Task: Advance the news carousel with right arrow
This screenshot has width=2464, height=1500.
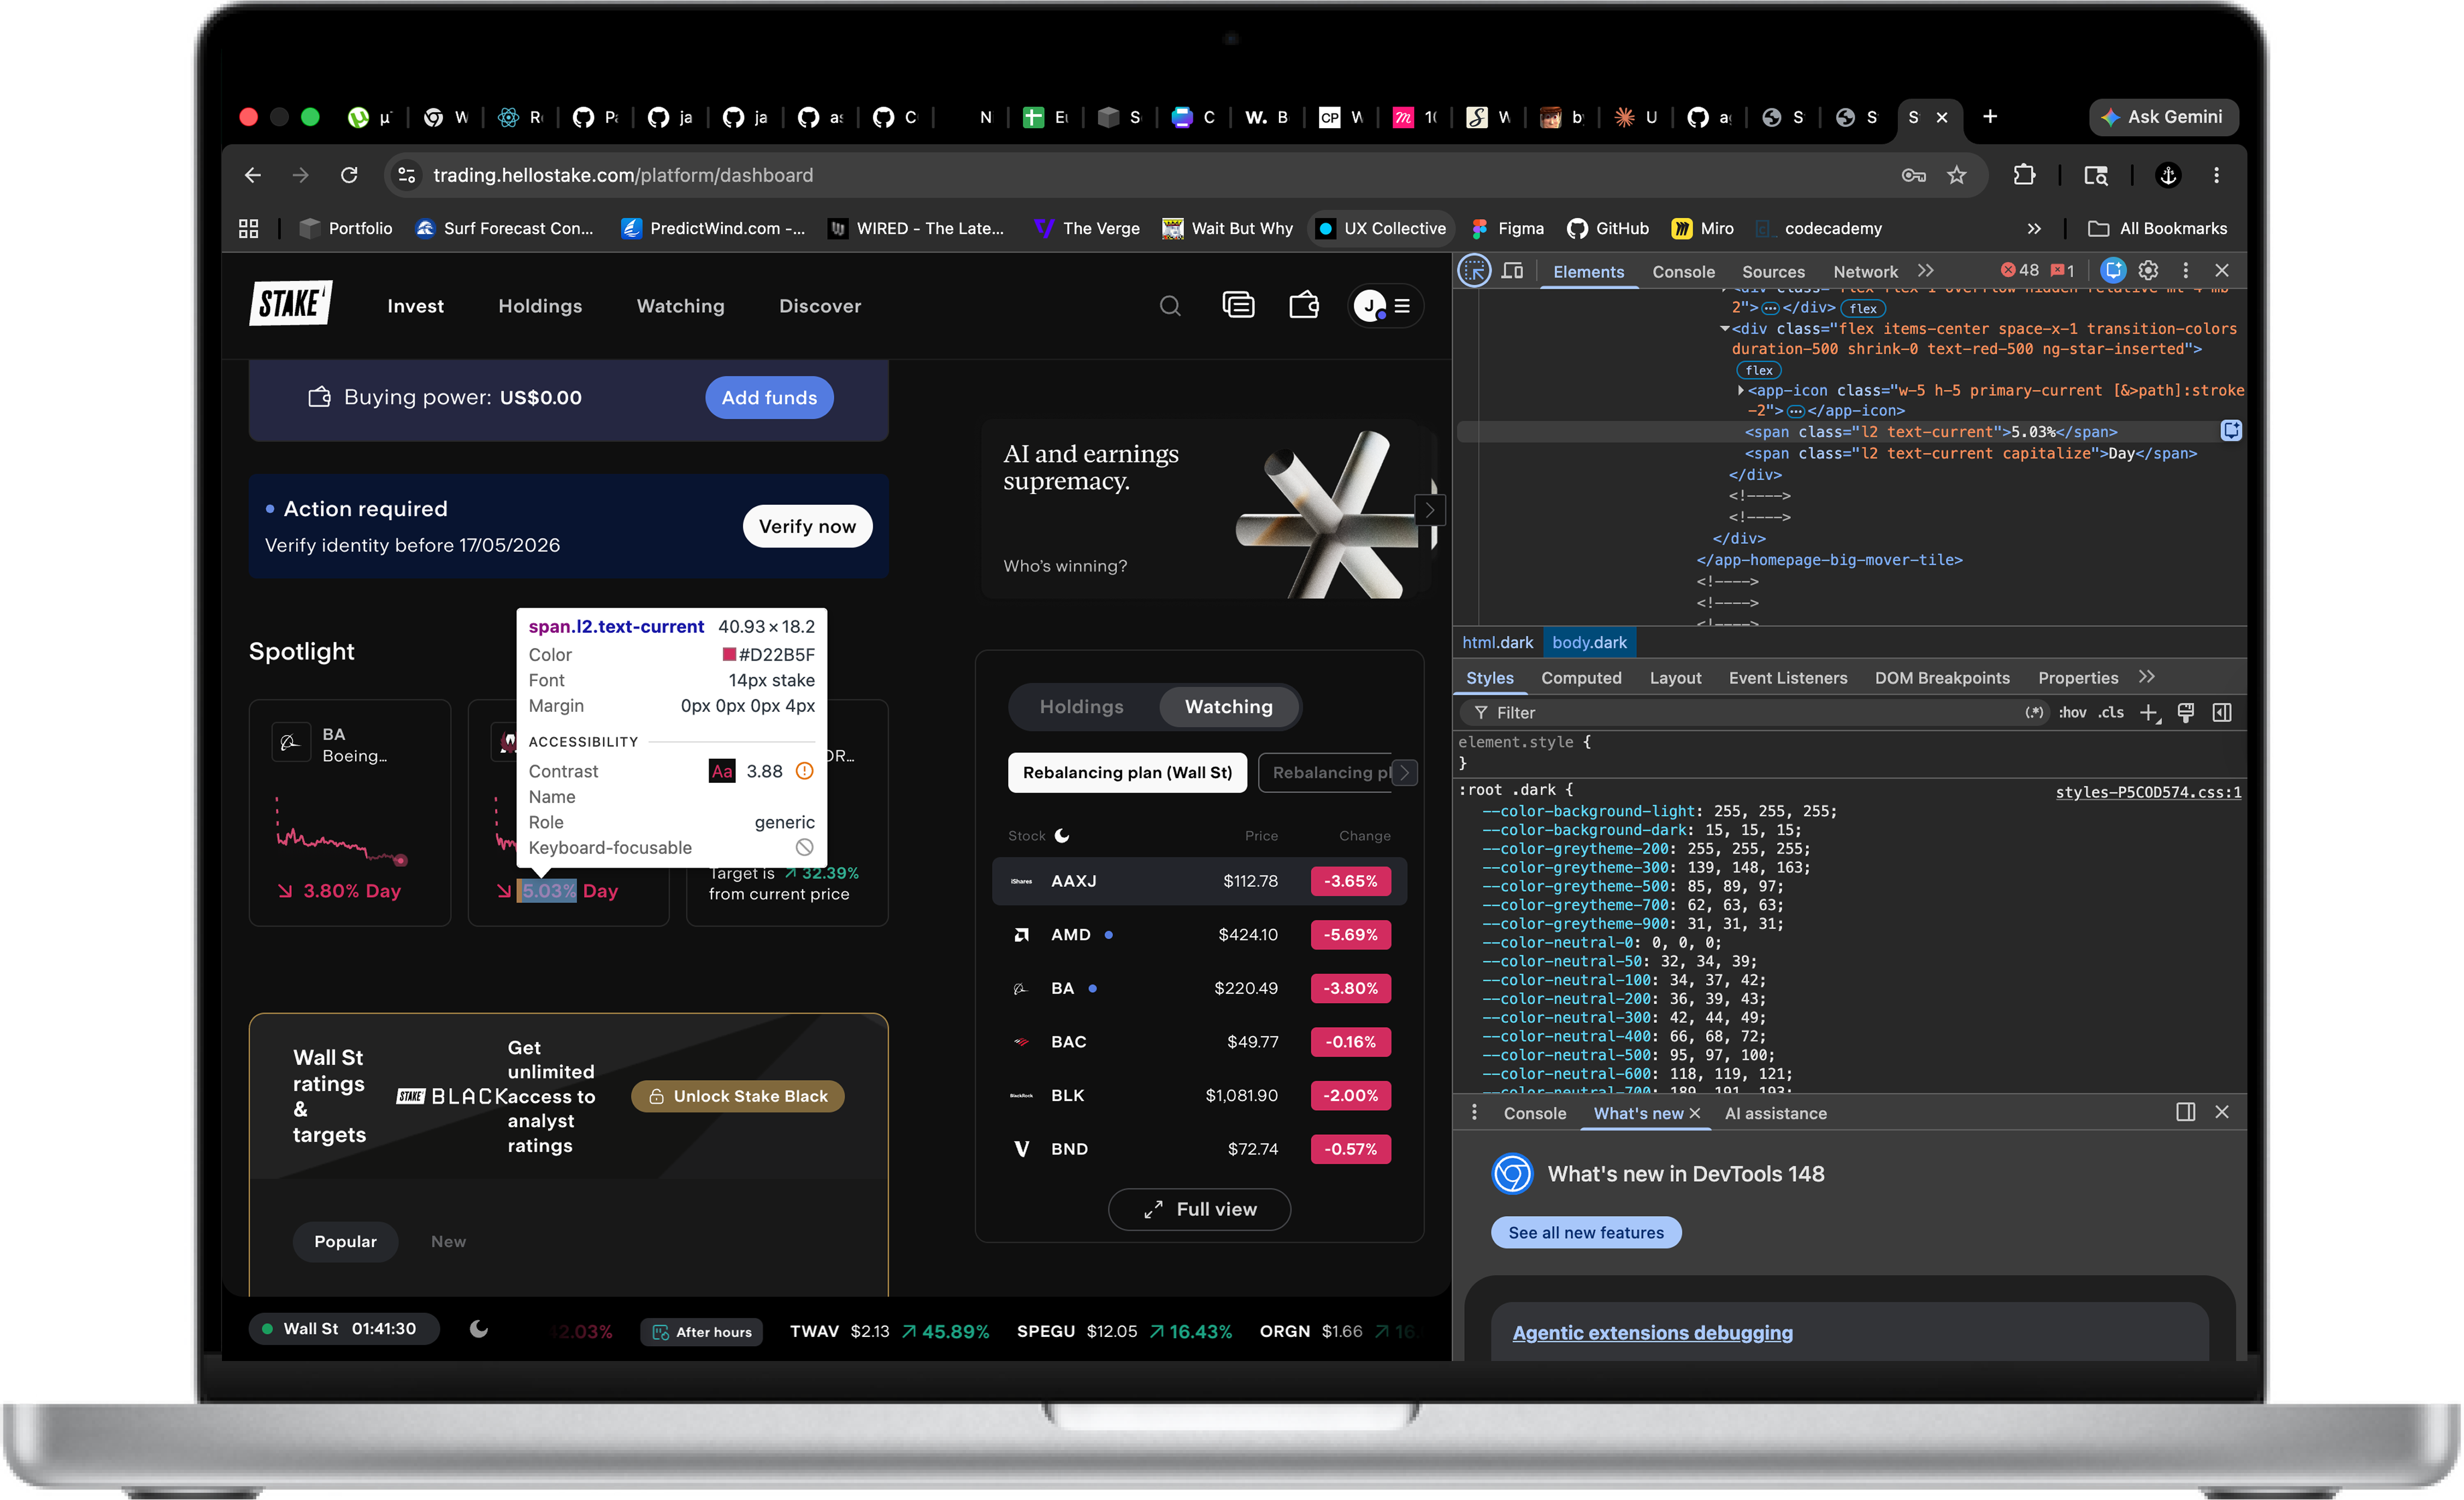Action: pos(1430,510)
